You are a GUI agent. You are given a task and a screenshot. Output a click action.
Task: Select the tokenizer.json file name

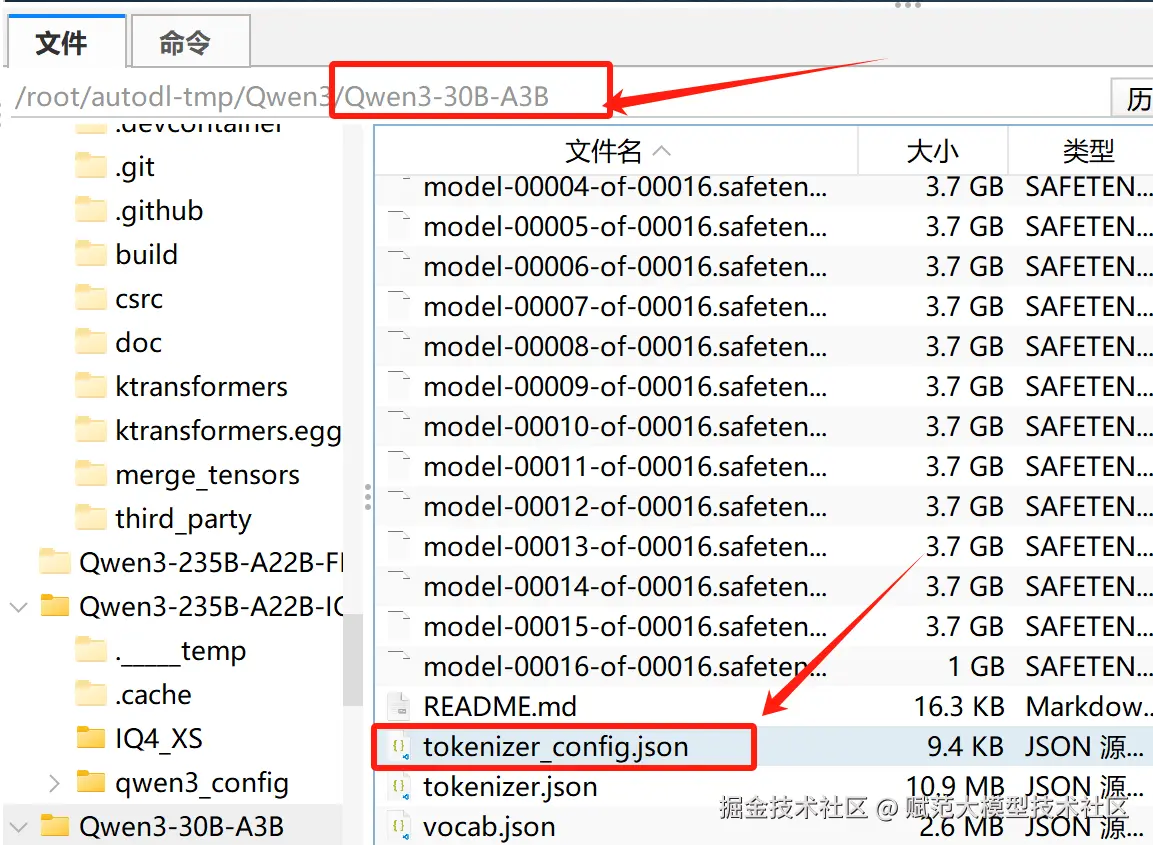tap(510, 787)
